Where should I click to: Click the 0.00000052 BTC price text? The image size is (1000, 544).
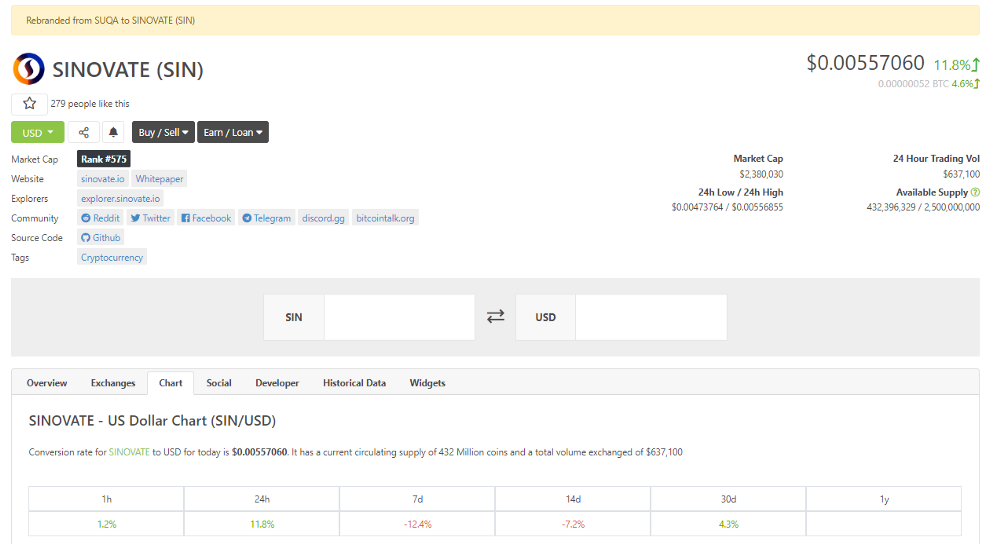coord(913,84)
